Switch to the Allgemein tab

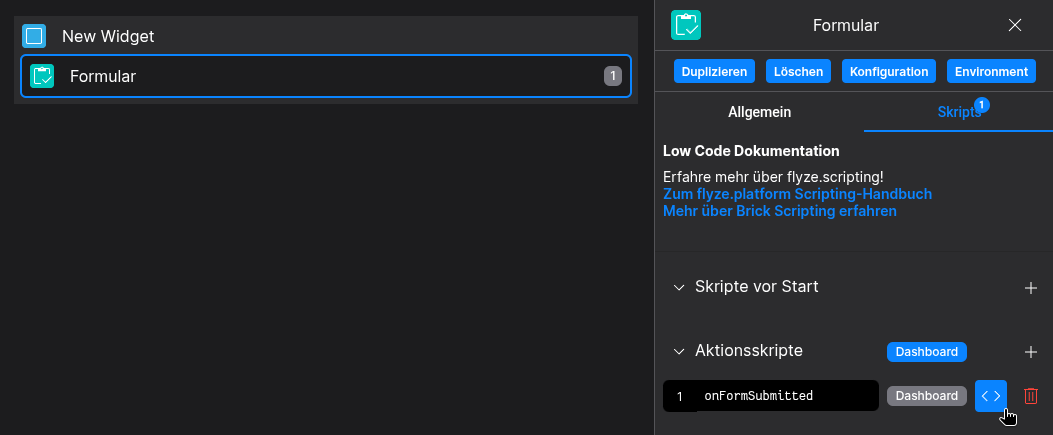coord(759,112)
